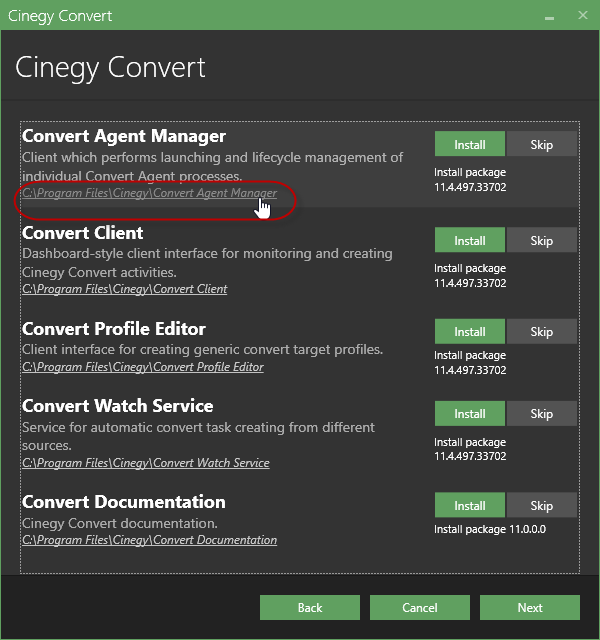
Task: Click Skip for Convert Agent Manager
Action: 542,144
